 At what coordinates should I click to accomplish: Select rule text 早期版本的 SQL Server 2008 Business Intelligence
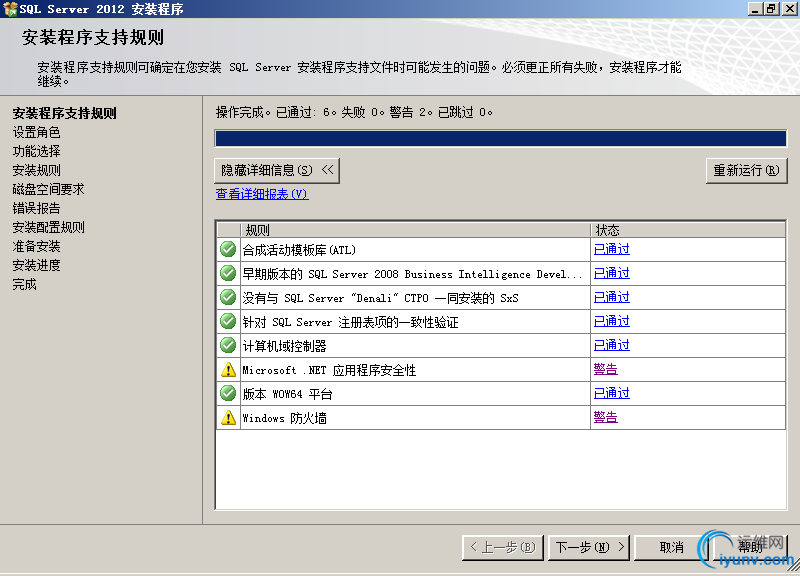pyautogui.click(x=412, y=274)
